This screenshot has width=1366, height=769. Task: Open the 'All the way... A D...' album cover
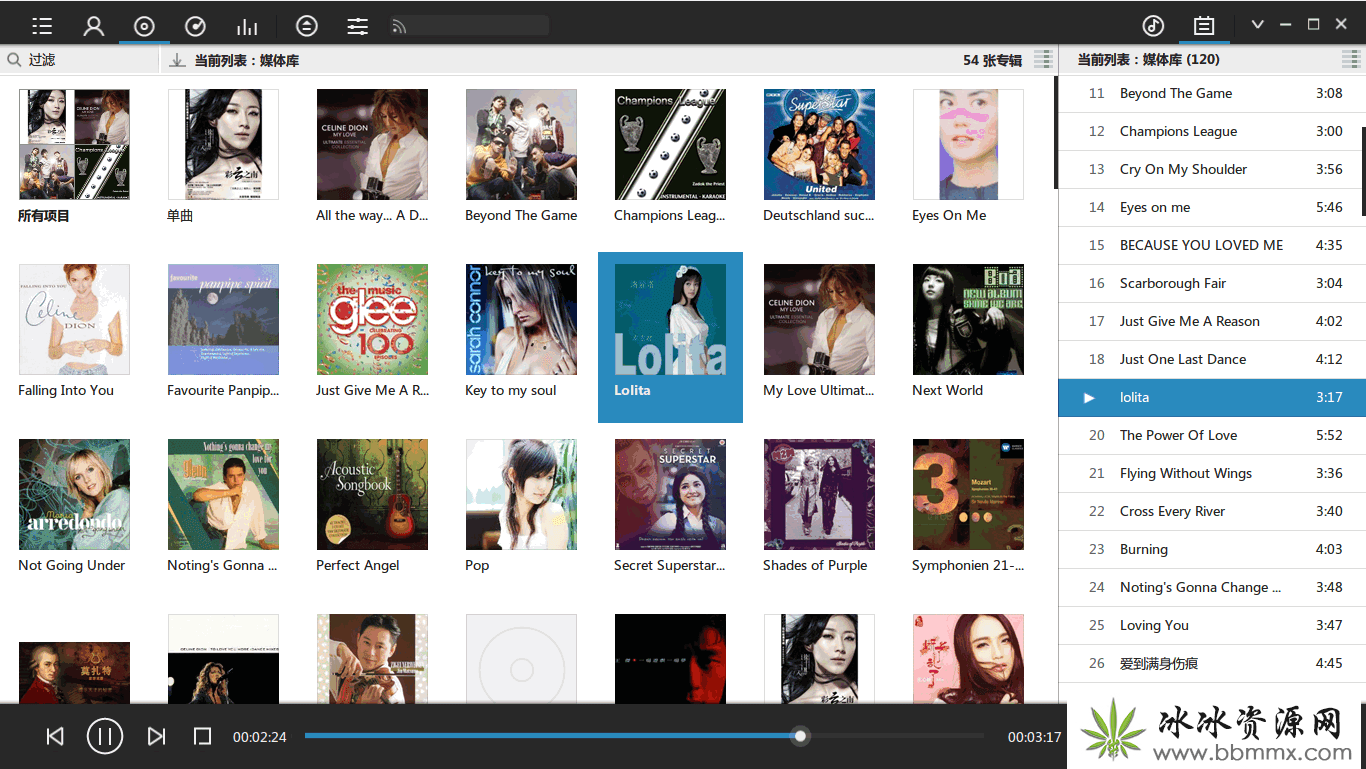[372, 145]
